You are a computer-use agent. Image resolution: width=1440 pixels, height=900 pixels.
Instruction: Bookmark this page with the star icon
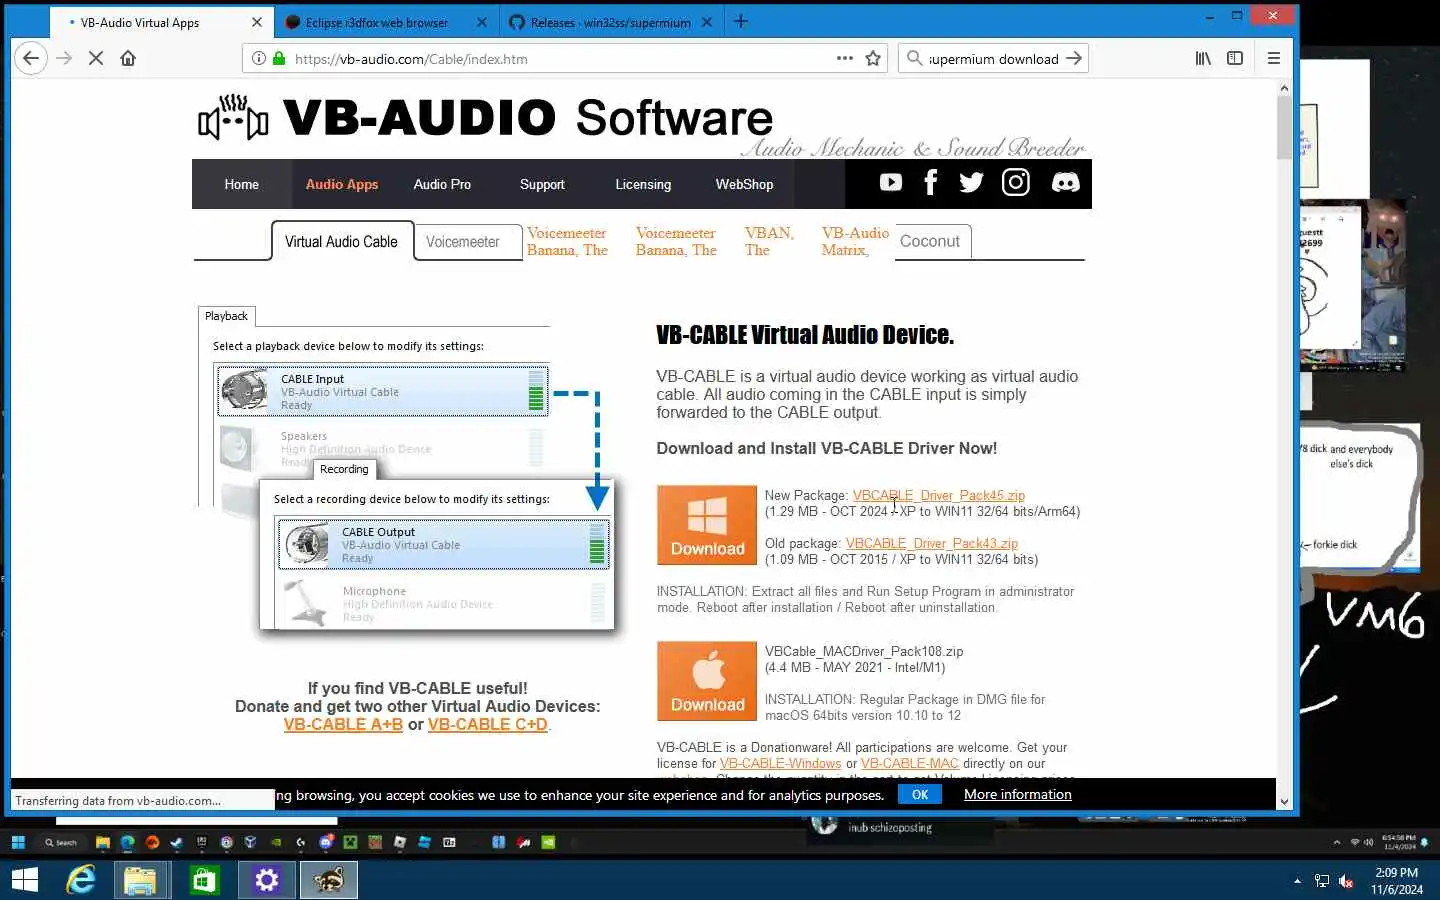873,58
